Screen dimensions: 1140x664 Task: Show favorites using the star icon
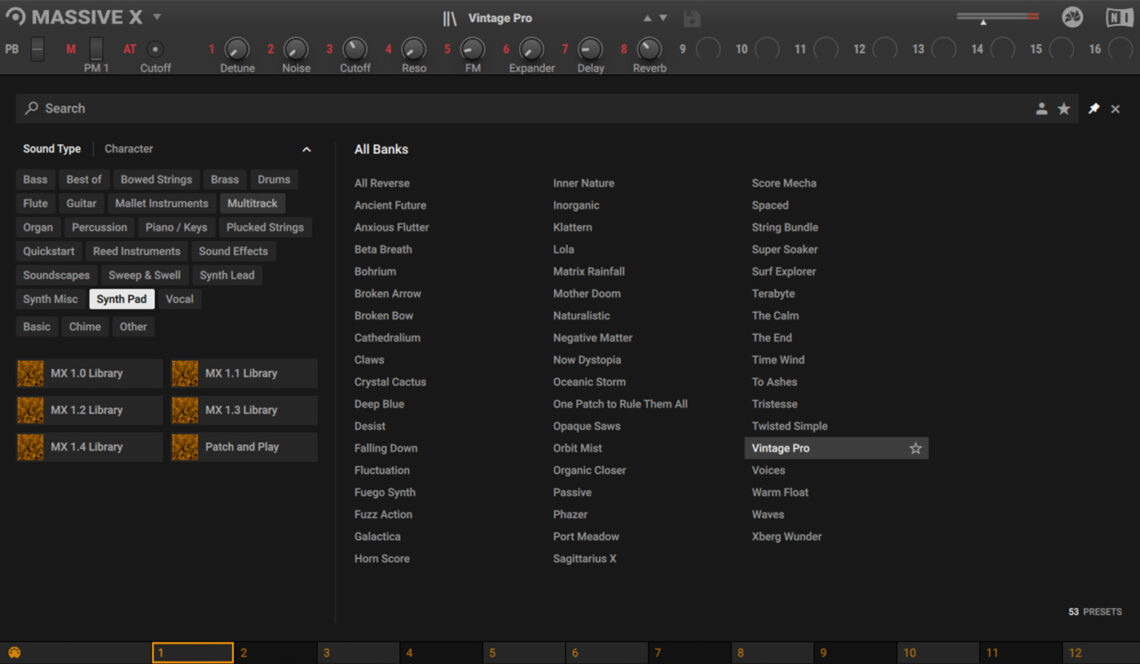1064,108
